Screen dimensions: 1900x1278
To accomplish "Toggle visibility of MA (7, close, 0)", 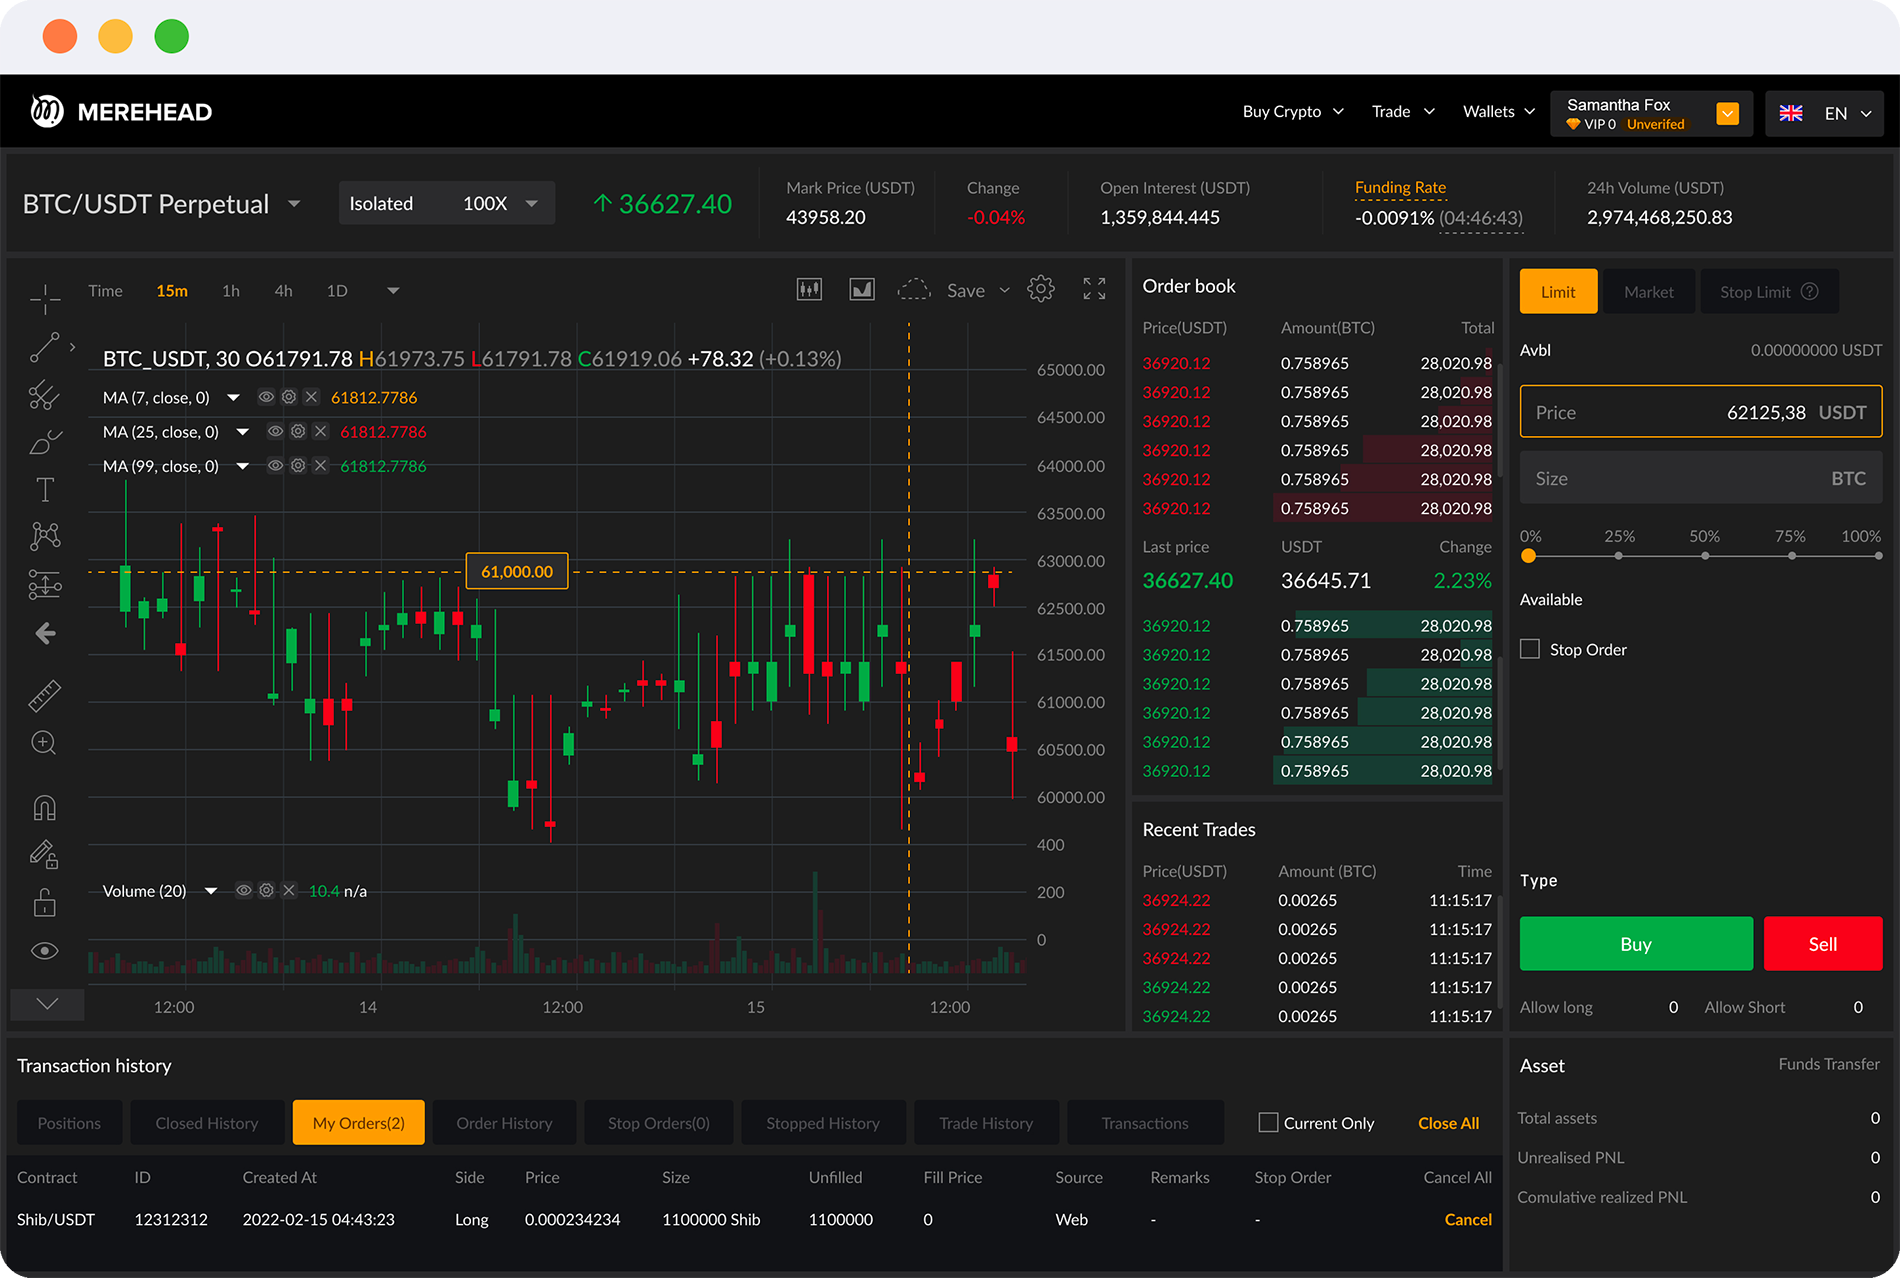I will pyautogui.click(x=266, y=397).
